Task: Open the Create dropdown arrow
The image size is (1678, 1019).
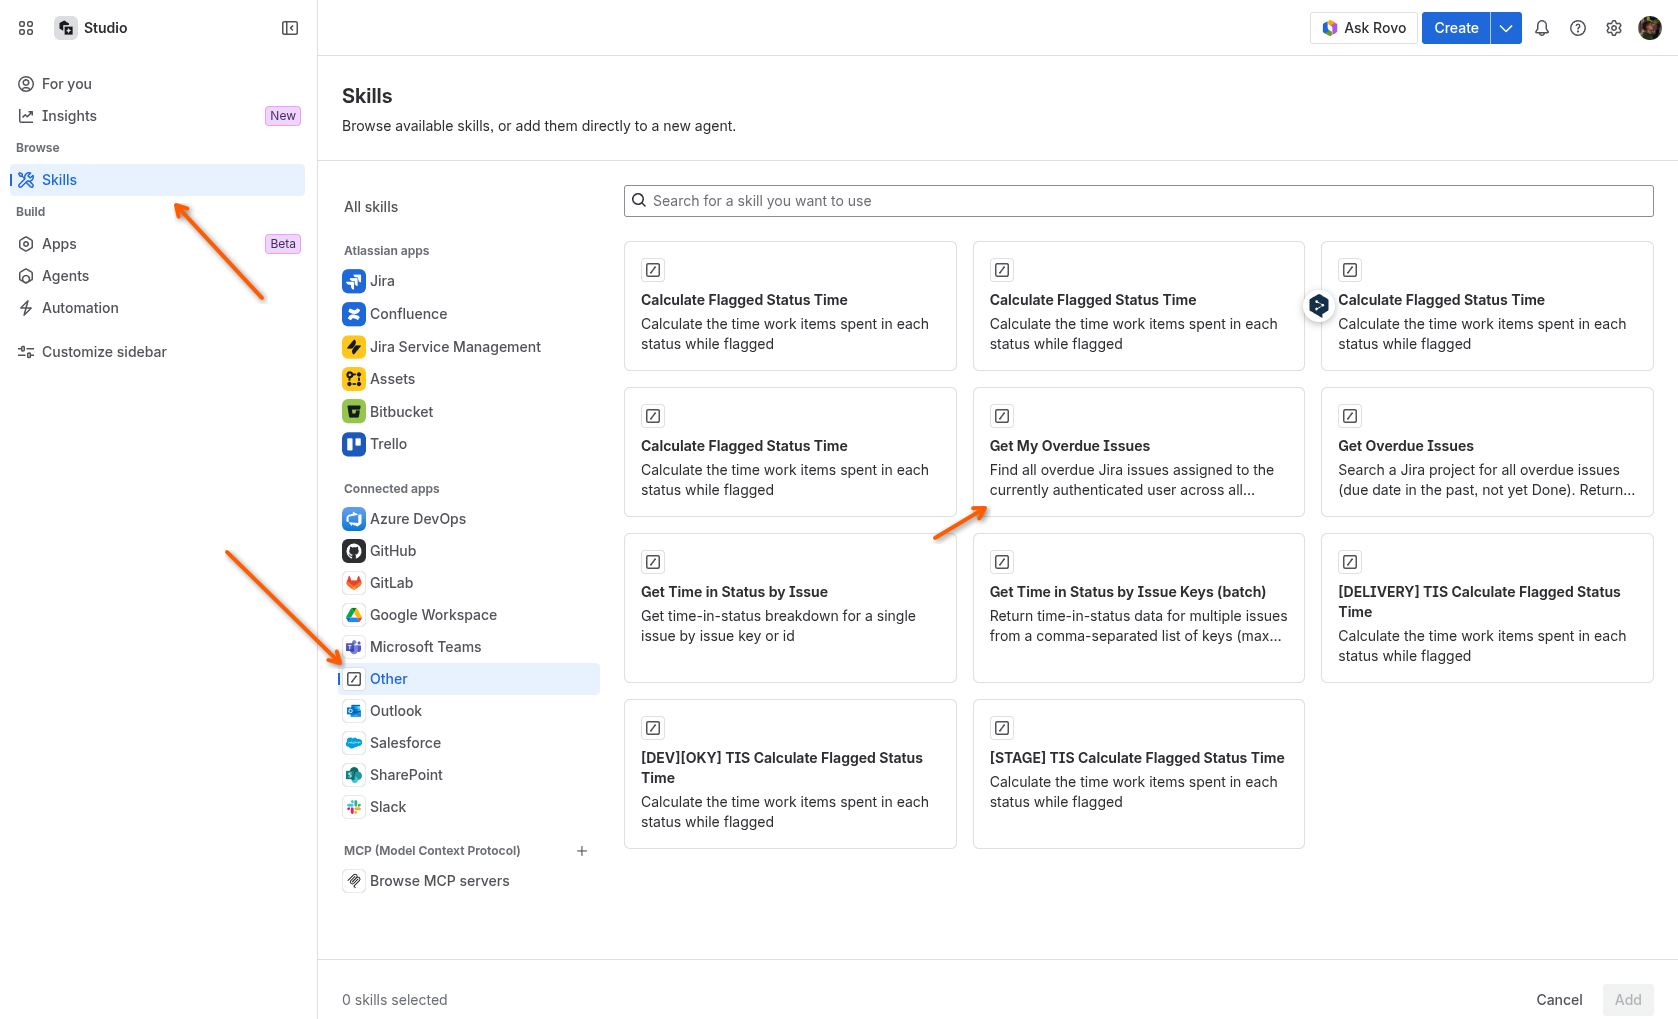Action: pos(1506,28)
